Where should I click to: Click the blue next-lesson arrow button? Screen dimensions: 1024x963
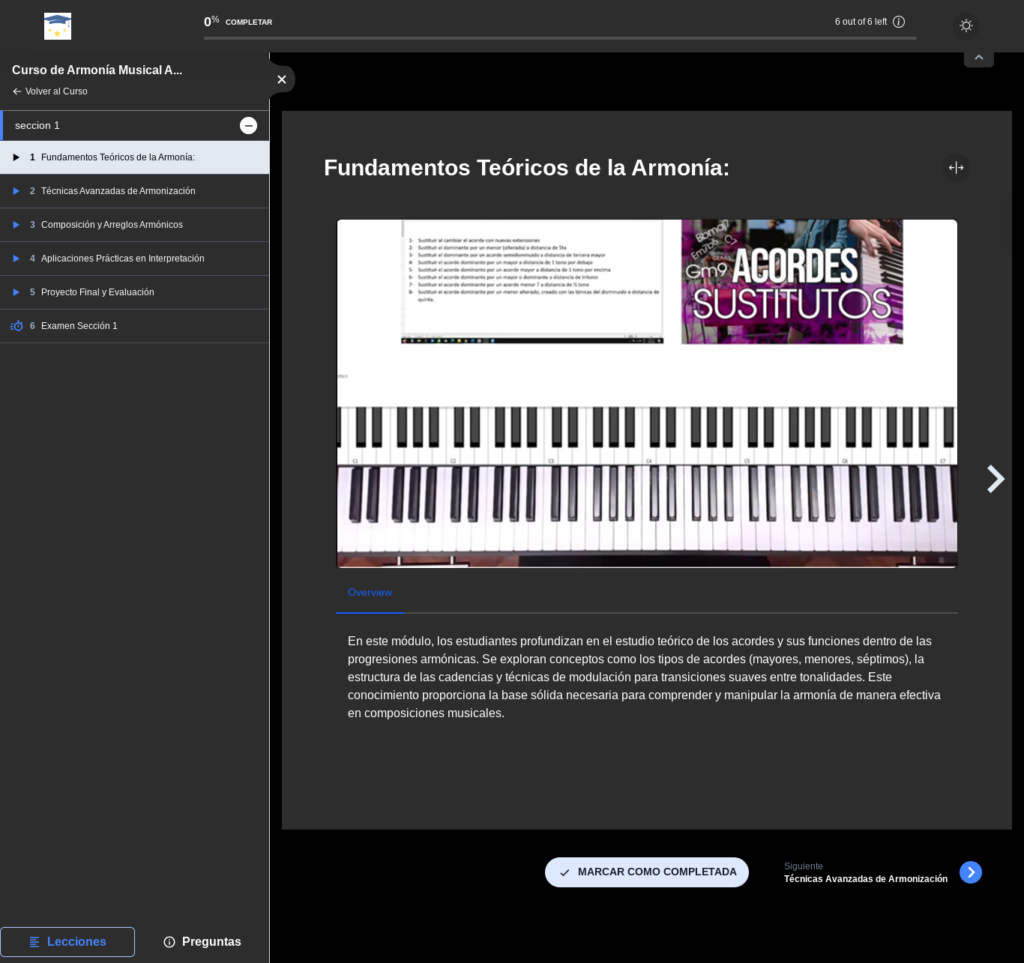coord(970,872)
